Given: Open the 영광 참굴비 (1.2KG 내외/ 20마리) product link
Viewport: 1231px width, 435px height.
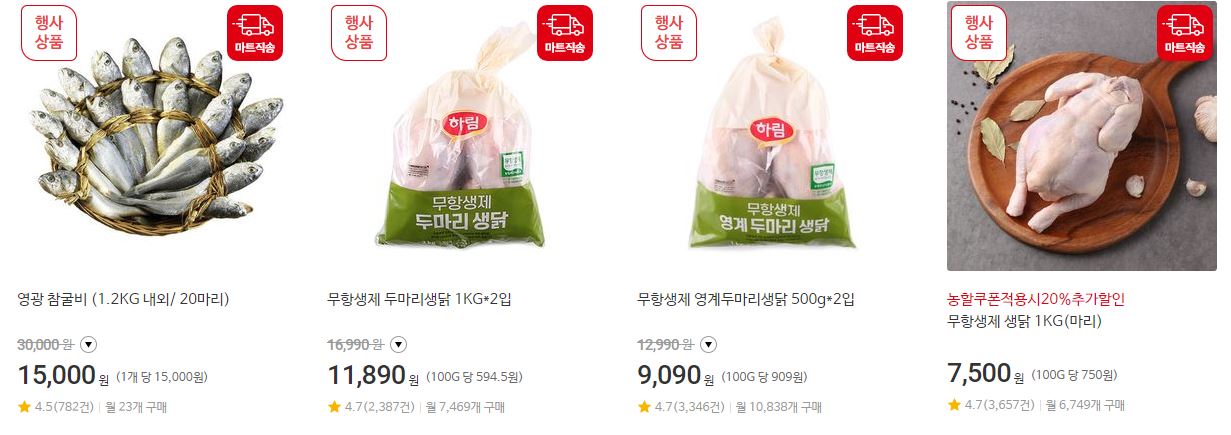Looking at the screenshot, I should tap(124, 299).
